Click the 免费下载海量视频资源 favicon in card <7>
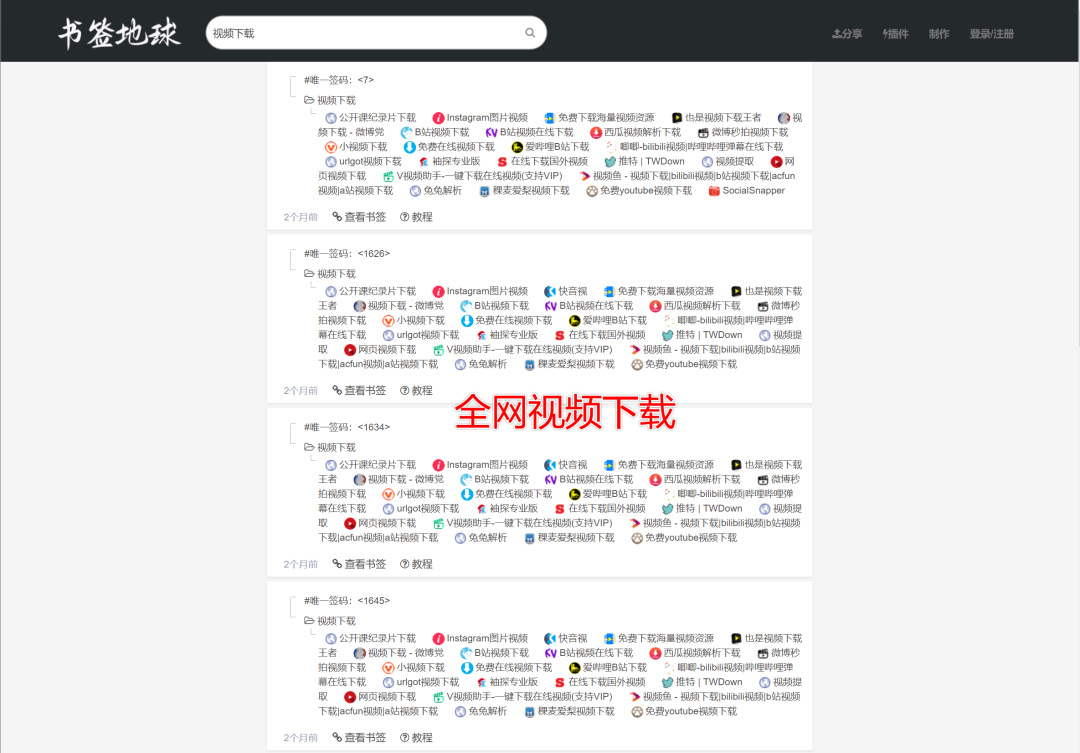Viewport: 1080px width, 753px height. [x=549, y=118]
